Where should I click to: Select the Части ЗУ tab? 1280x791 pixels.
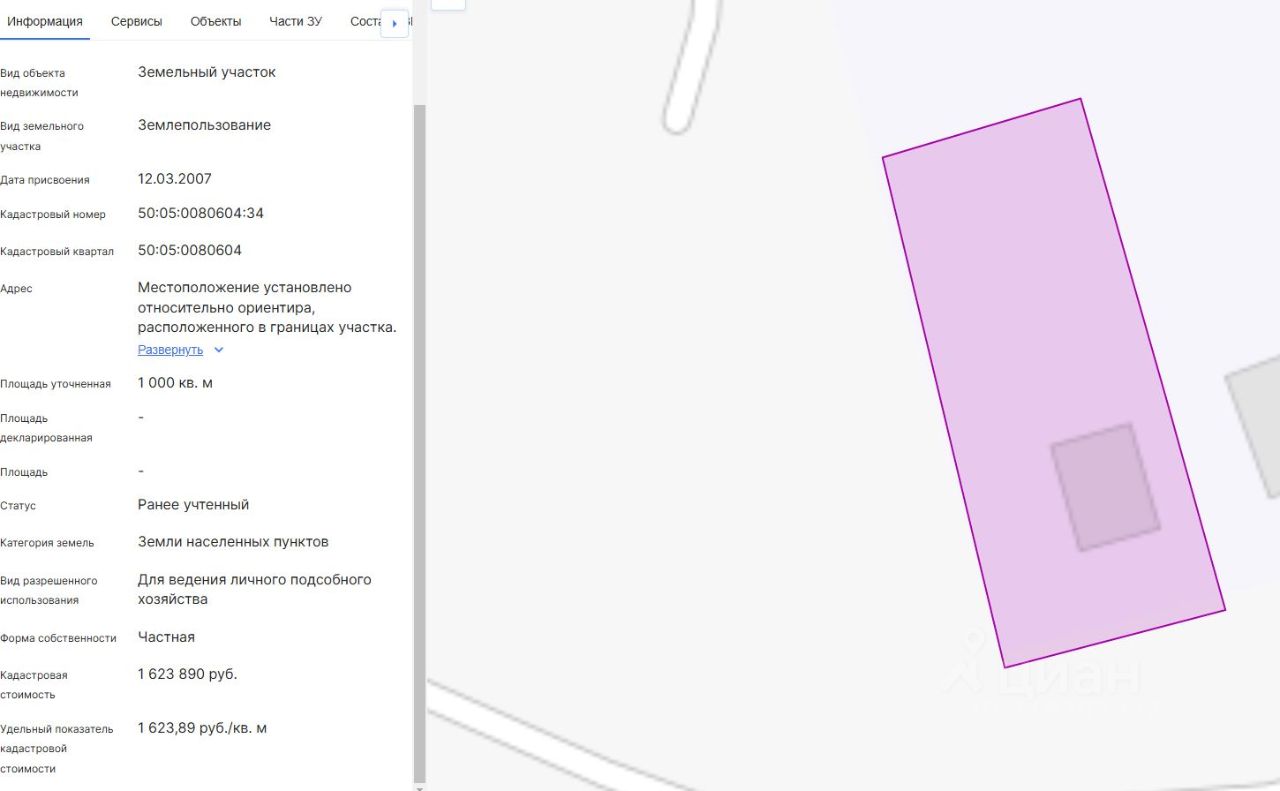(295, 21)
